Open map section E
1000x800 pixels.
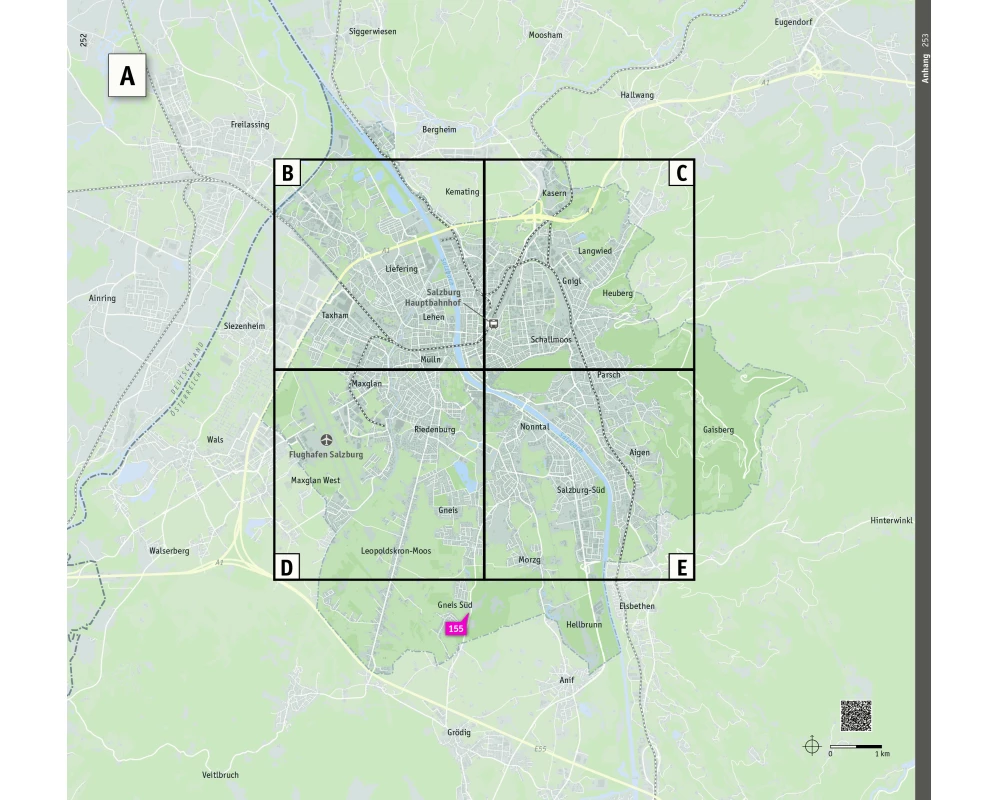coord(681,567)
